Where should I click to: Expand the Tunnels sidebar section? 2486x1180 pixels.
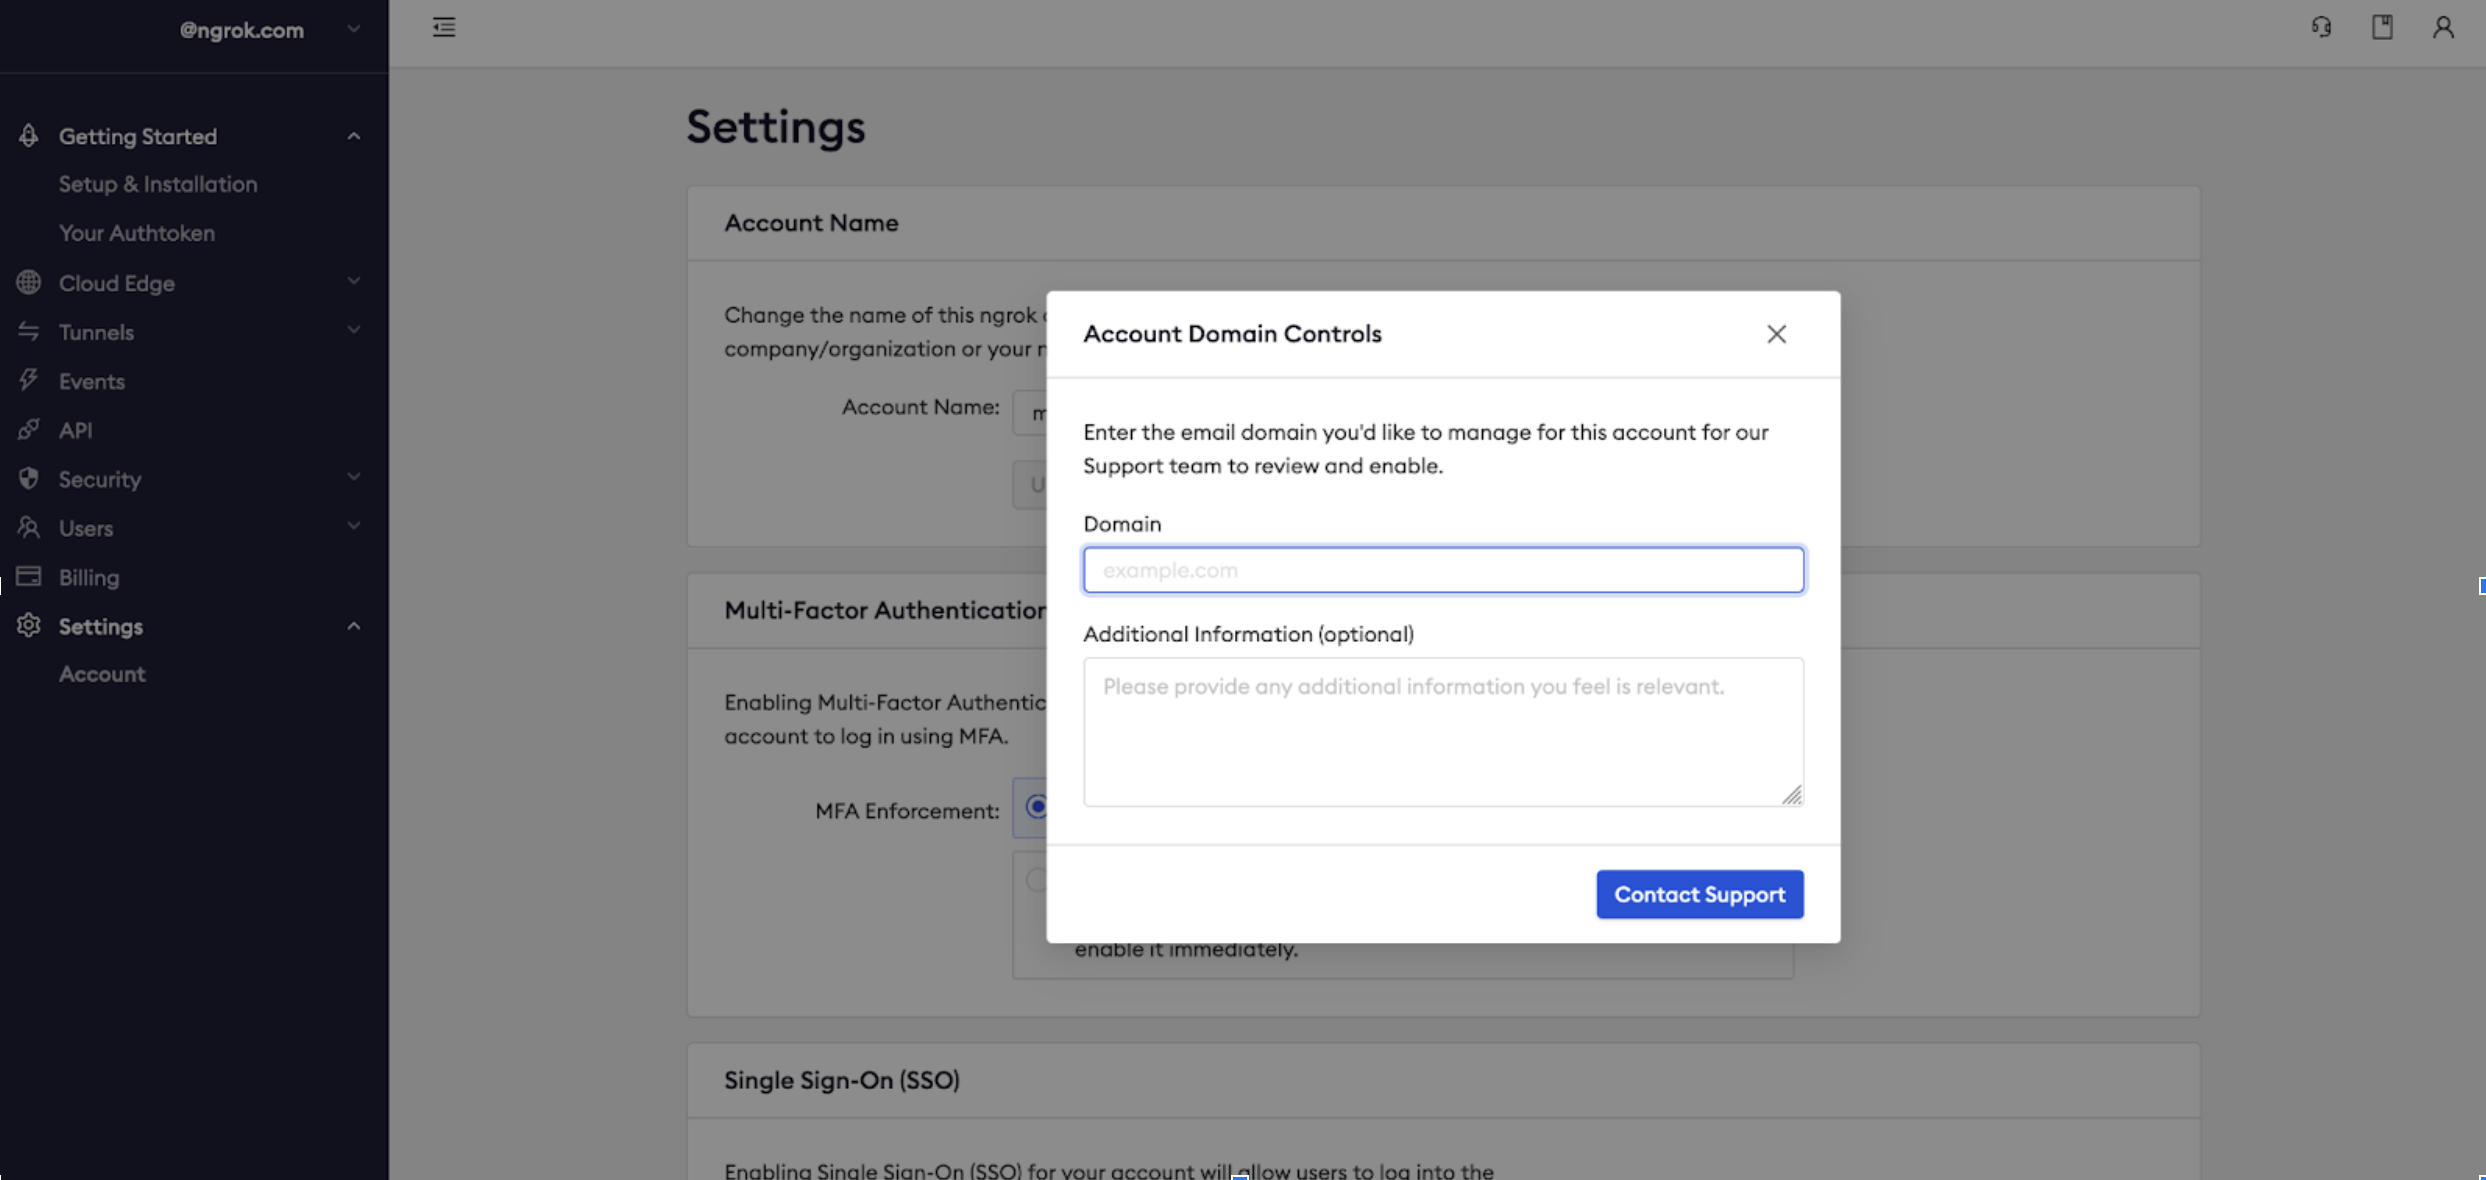pos(352,330)
